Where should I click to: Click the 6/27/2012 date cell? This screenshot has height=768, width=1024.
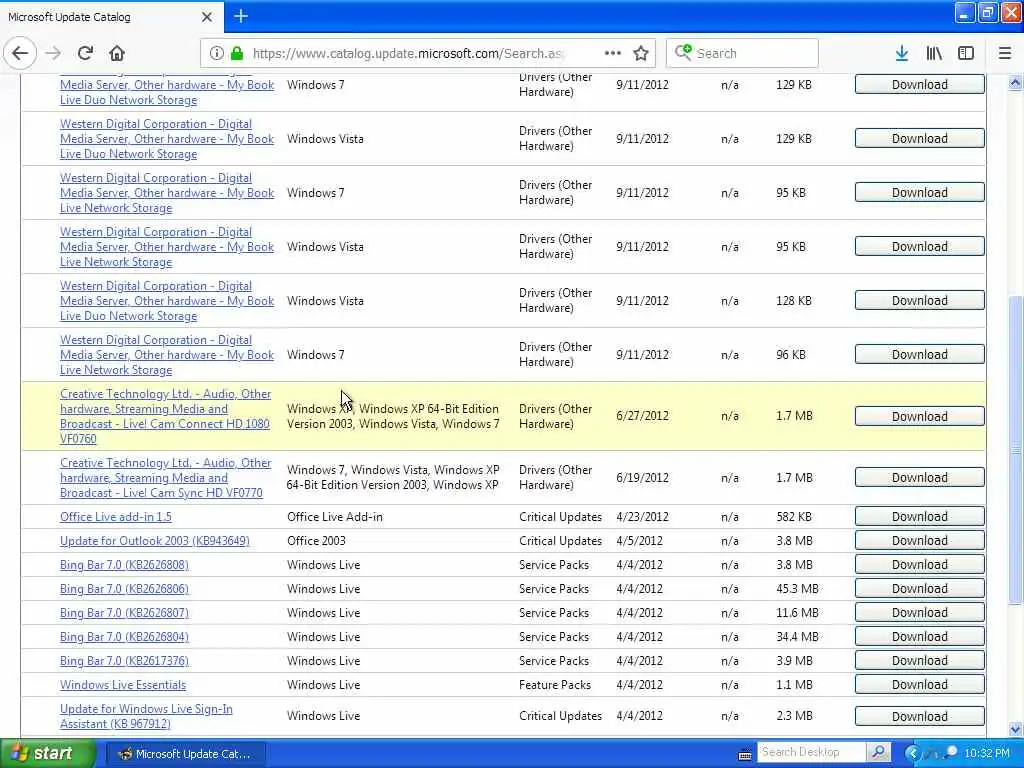(x=642, y=416)
